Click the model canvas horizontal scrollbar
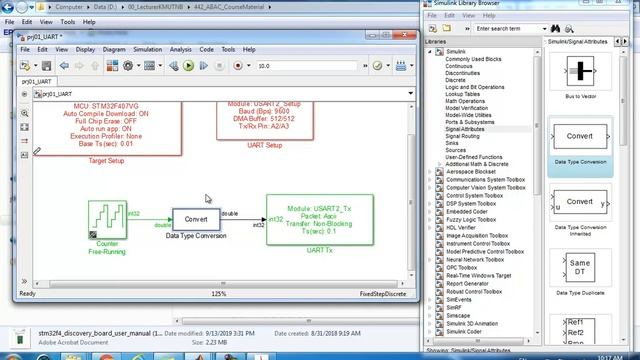The image size is (640, 360). click(223, 283)
